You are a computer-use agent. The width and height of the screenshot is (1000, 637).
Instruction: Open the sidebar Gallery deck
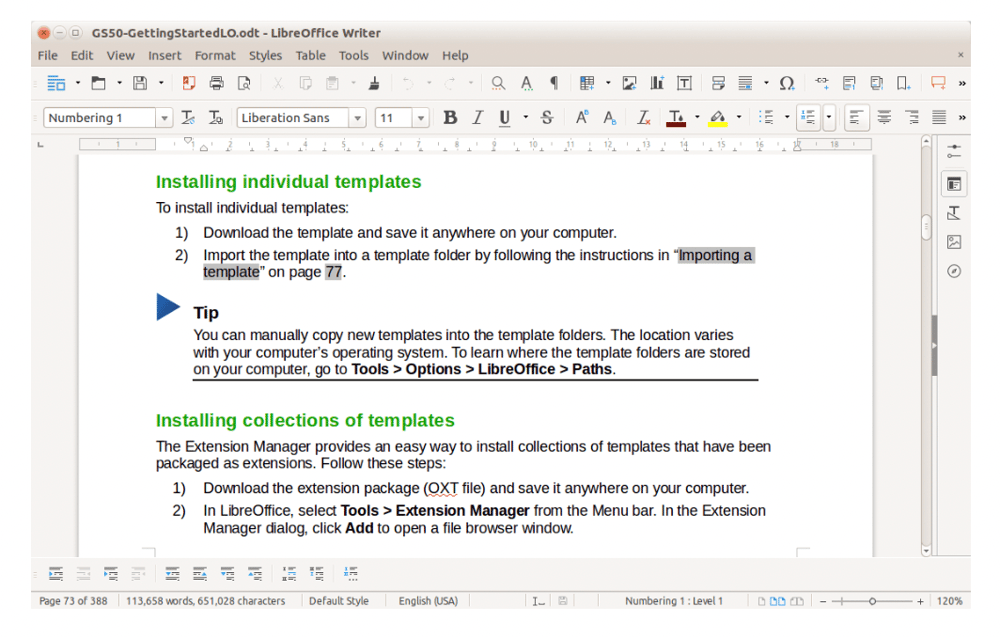954,242
